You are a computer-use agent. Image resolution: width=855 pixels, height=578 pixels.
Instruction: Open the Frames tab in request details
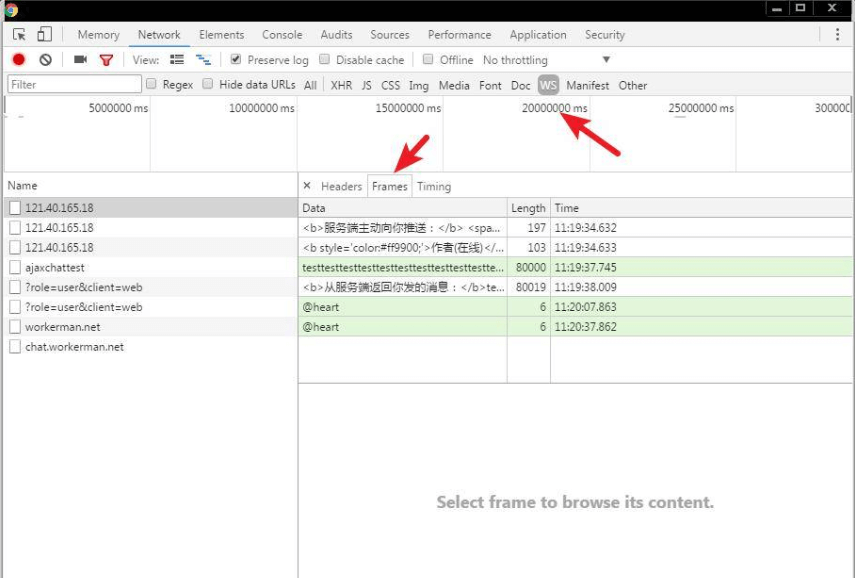(389, 186)
